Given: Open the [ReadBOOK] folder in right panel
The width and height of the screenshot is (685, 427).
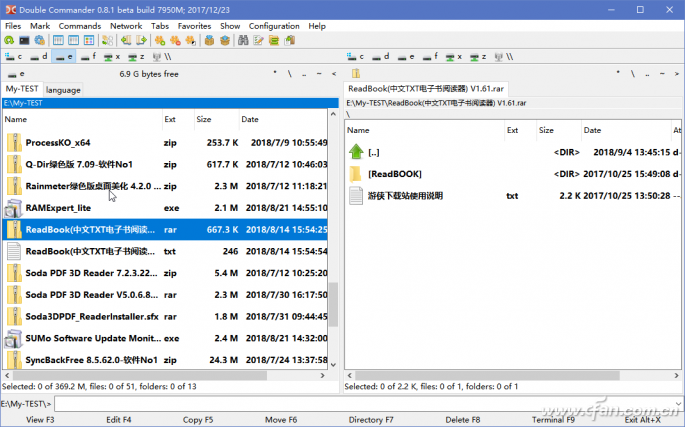Looking at the screenshot, I should (x=513, y=174).
